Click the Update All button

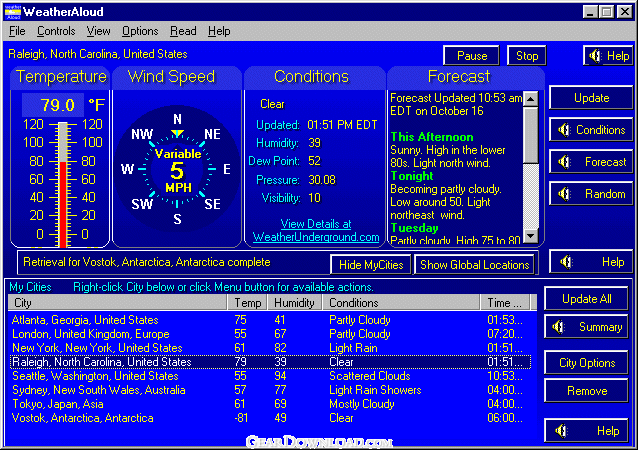586,299
